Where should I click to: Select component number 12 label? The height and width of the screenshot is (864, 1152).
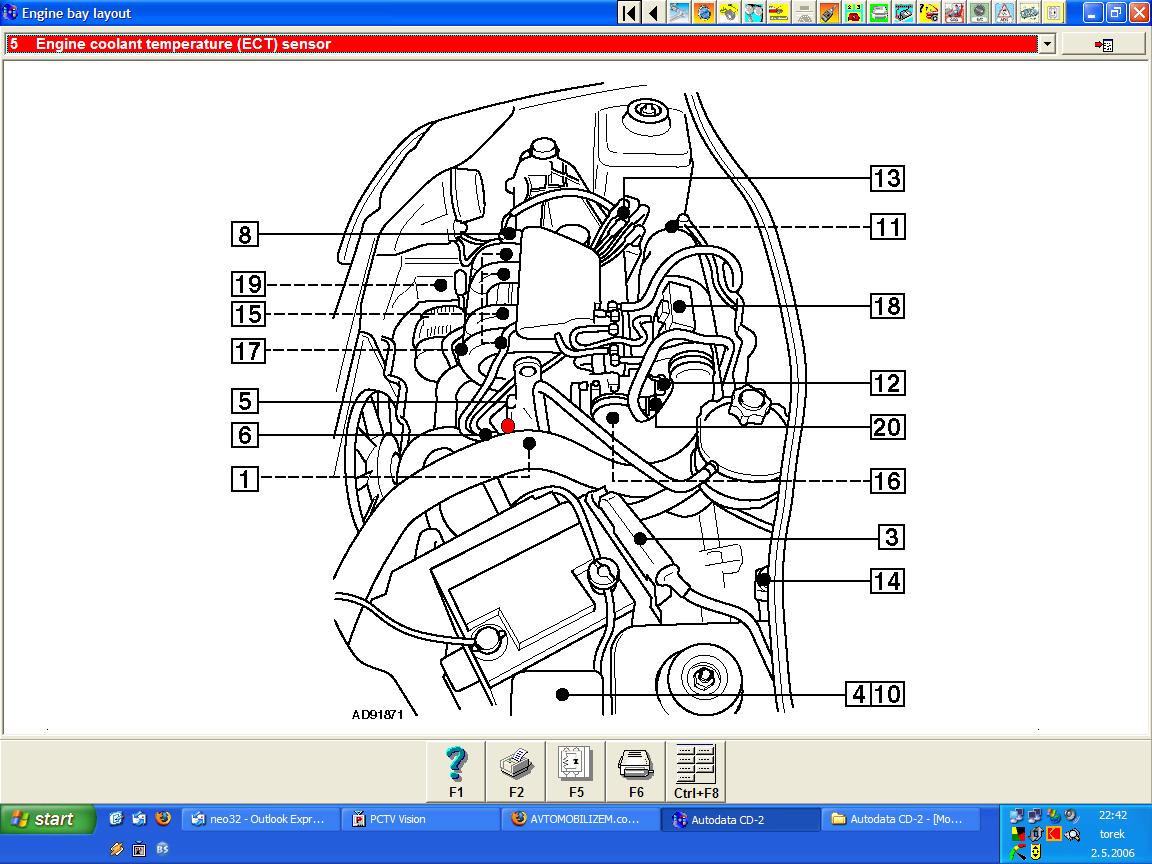(x=888, y=383)
